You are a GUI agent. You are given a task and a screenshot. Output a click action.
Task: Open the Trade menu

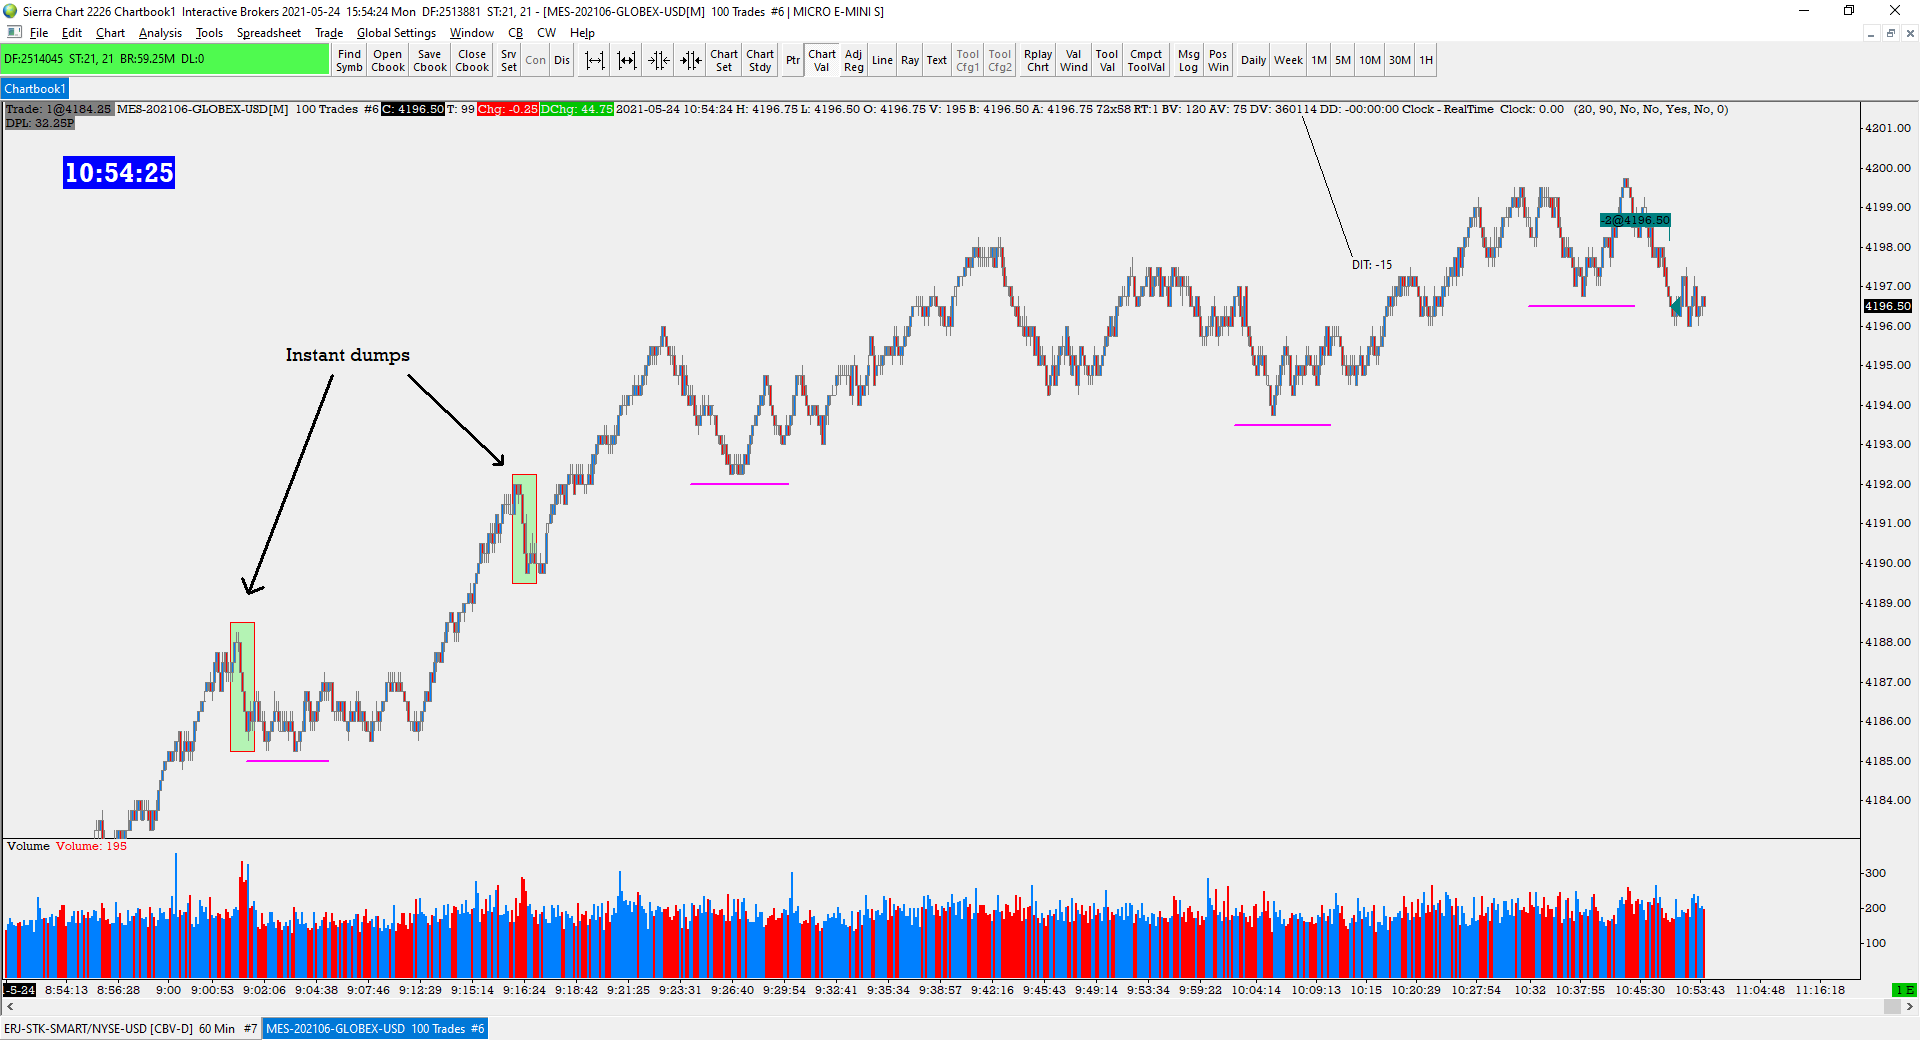(x=329, y=33)
